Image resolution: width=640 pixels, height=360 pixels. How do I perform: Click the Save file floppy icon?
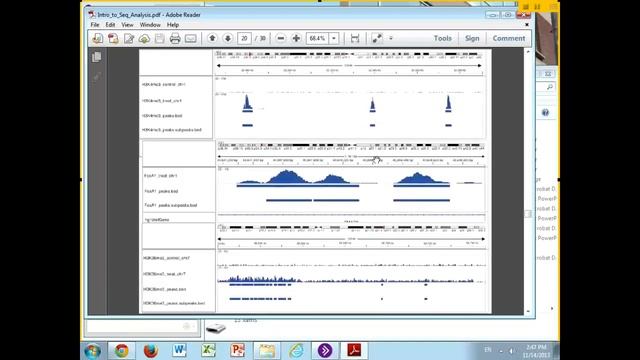pos(160,38)
